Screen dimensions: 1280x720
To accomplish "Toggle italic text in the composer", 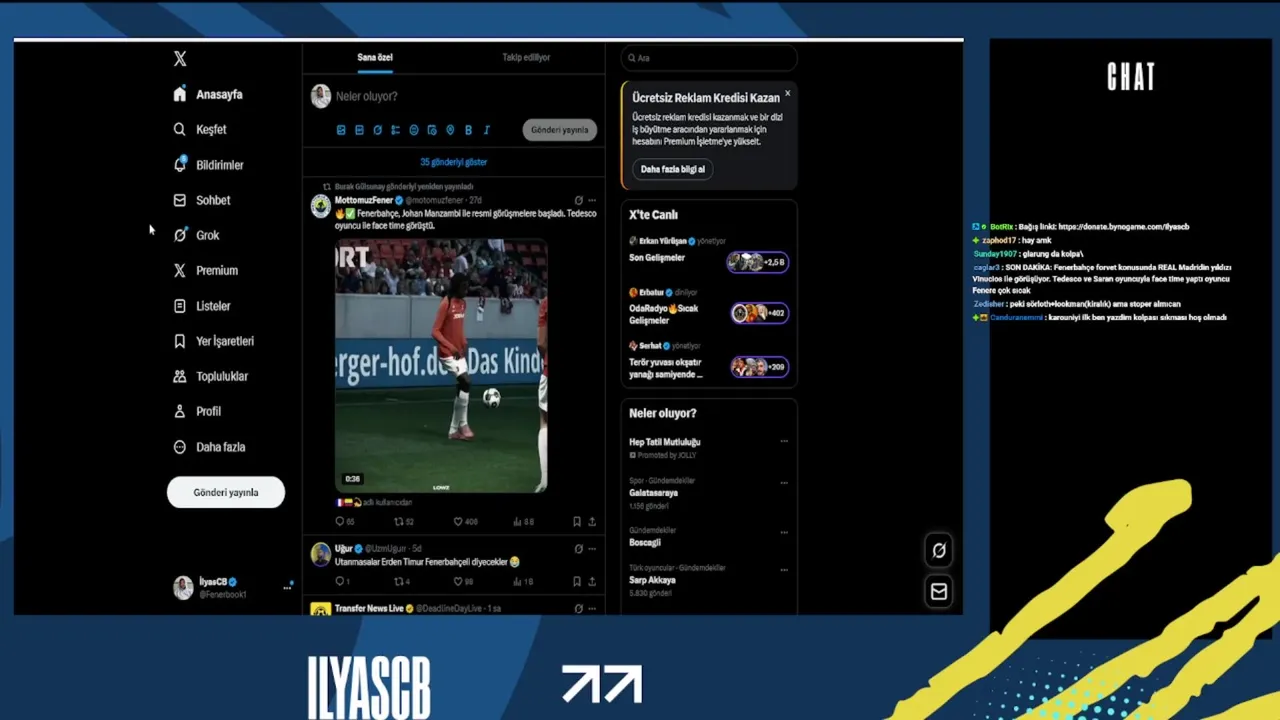I will coord(487,130).
